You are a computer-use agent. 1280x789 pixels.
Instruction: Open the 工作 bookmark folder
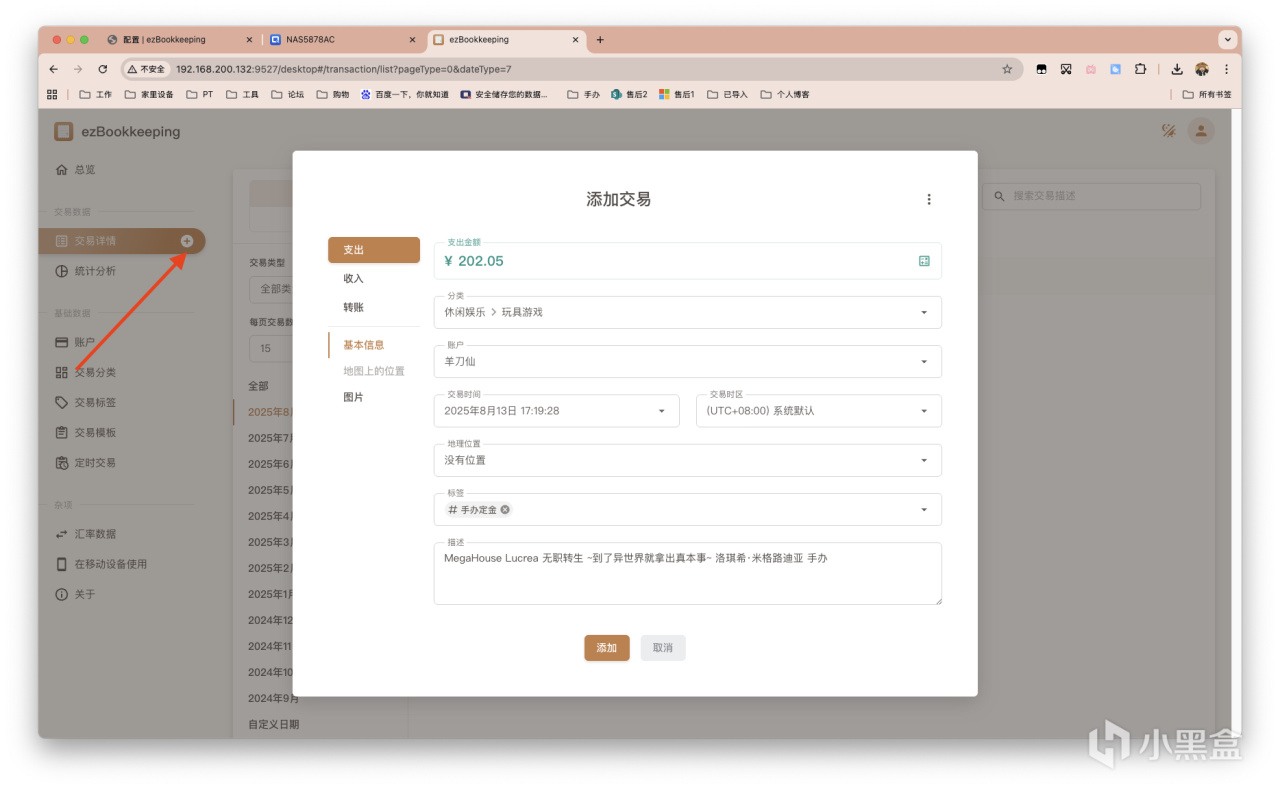pos(96,95)
